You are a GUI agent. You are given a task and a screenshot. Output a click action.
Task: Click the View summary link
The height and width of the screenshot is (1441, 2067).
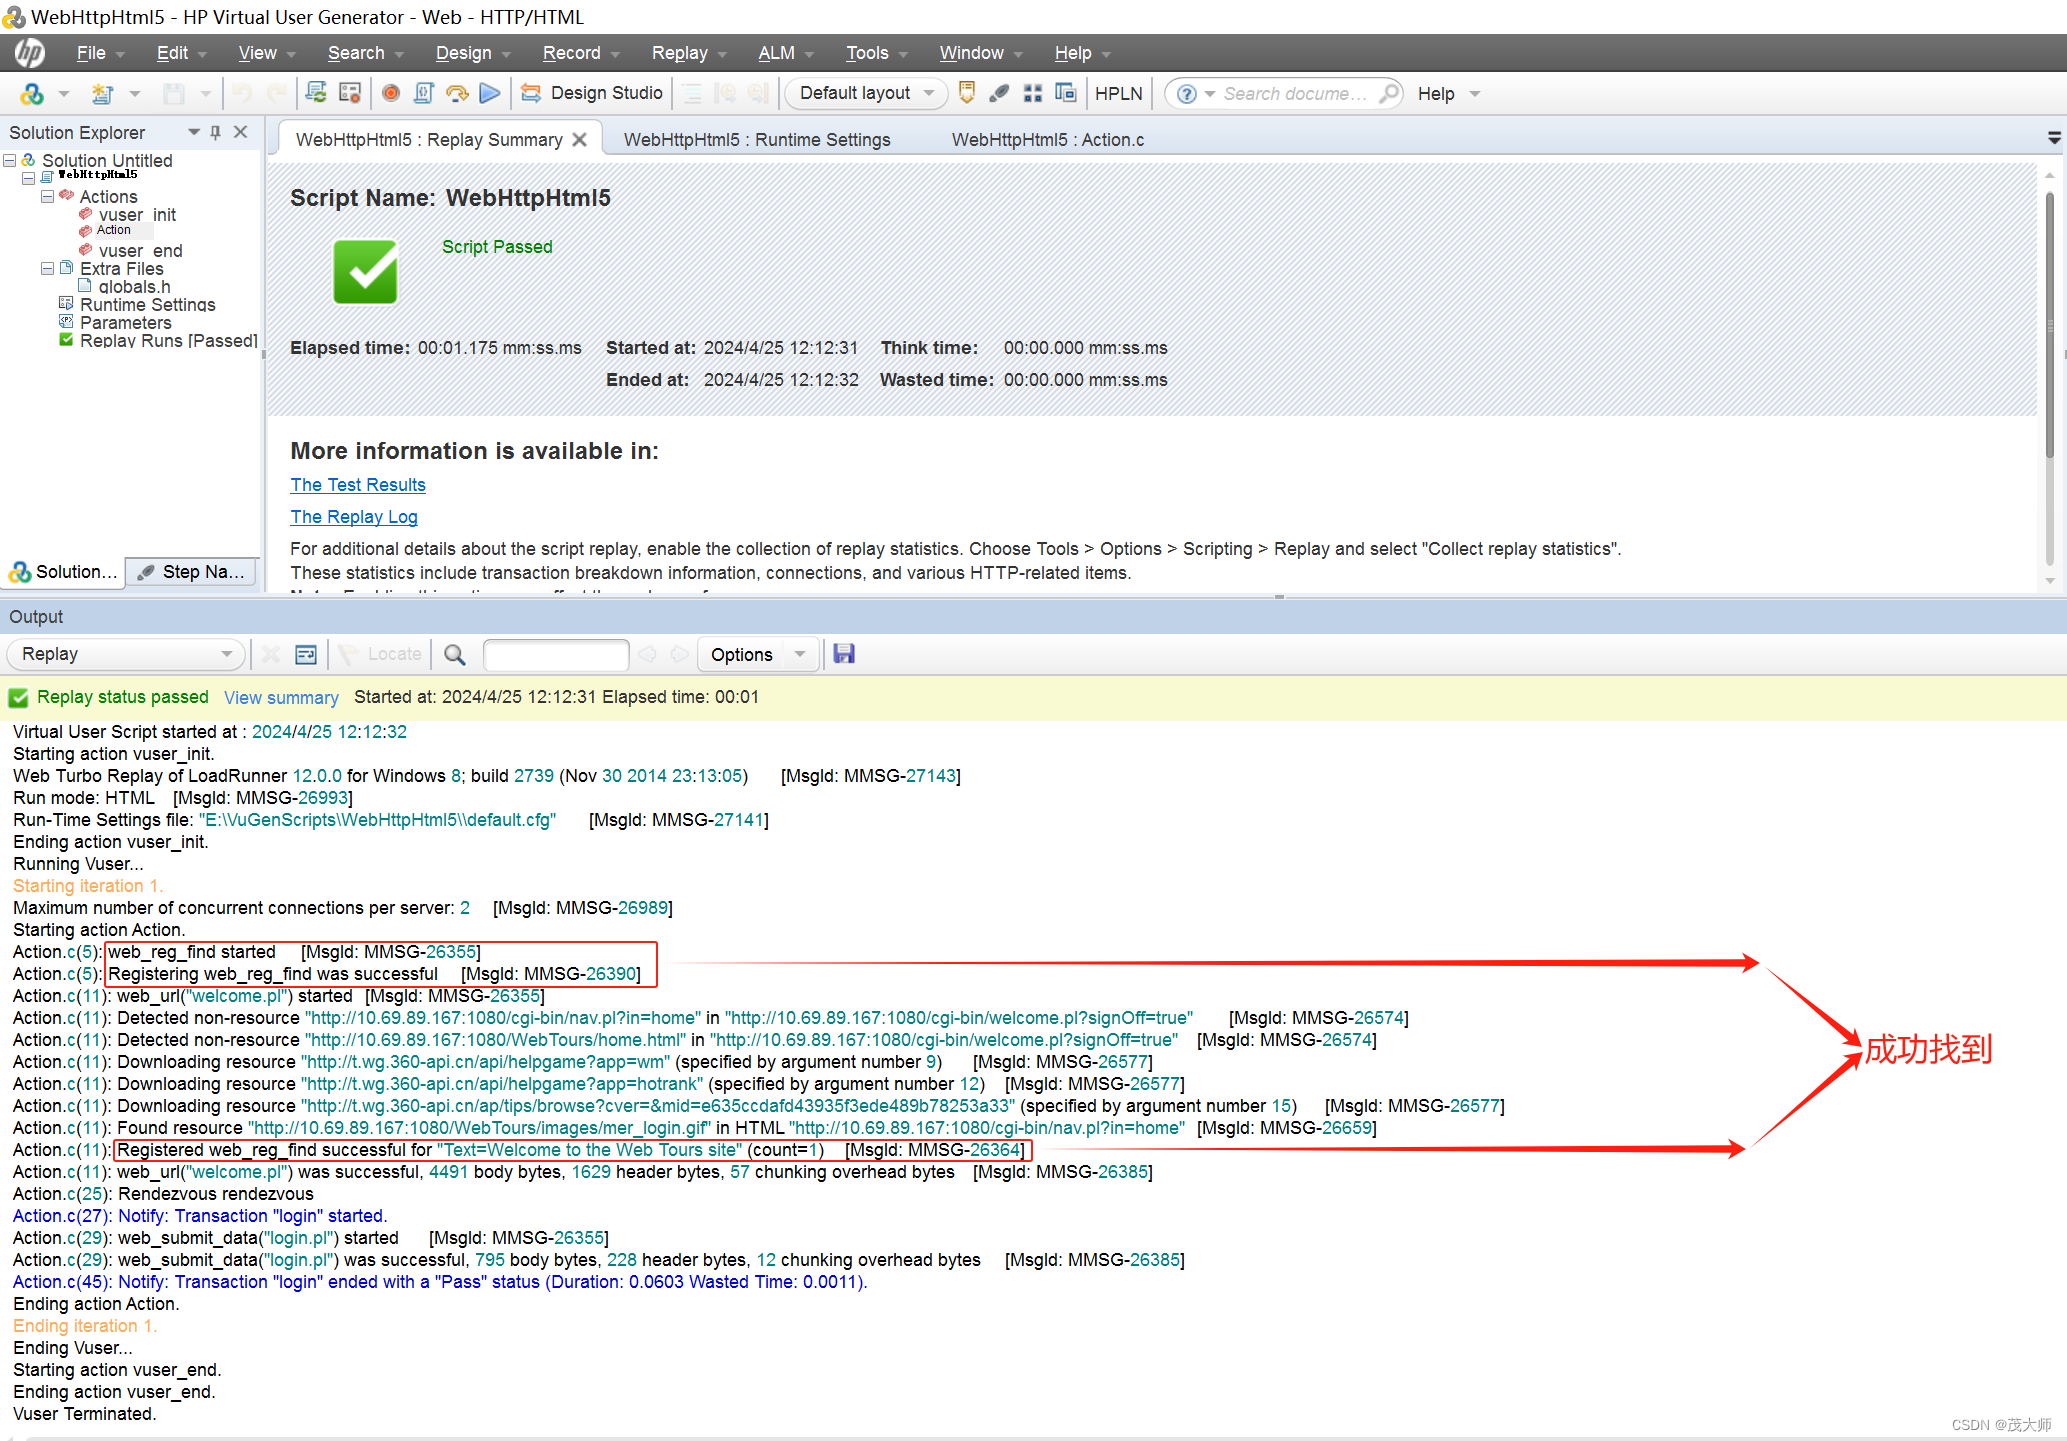tap(280, 697)
